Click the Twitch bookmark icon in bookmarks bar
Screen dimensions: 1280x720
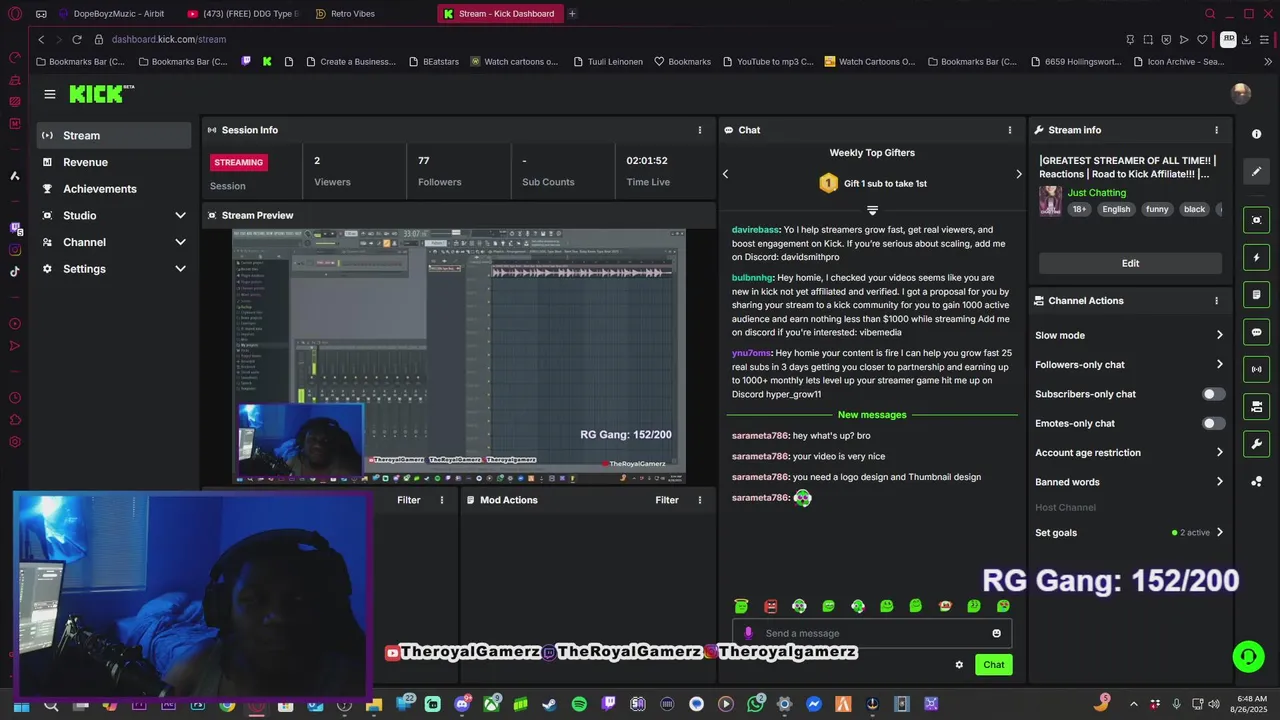click(246, 61)
